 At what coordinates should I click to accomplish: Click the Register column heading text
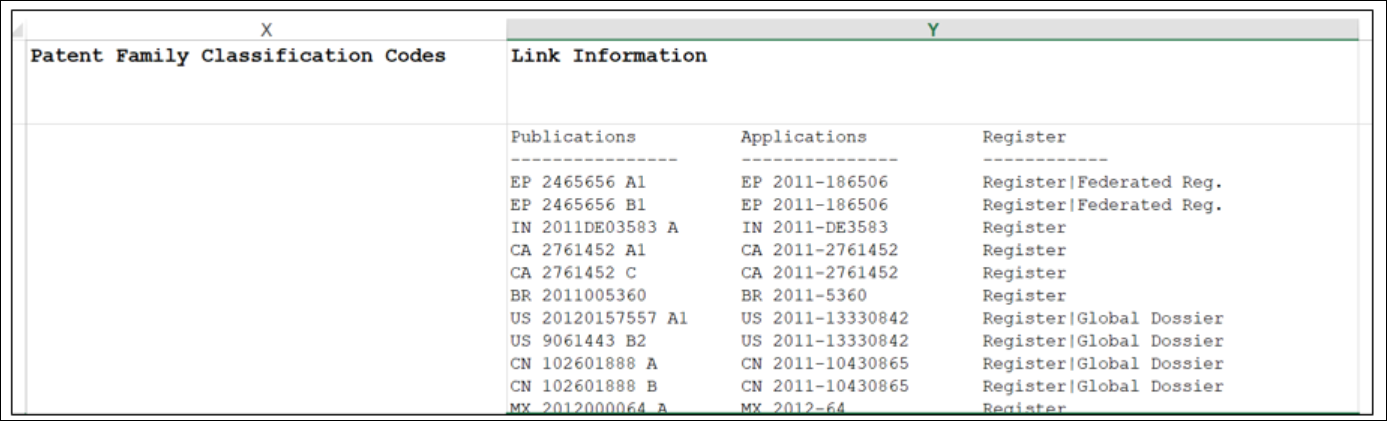1024,137
